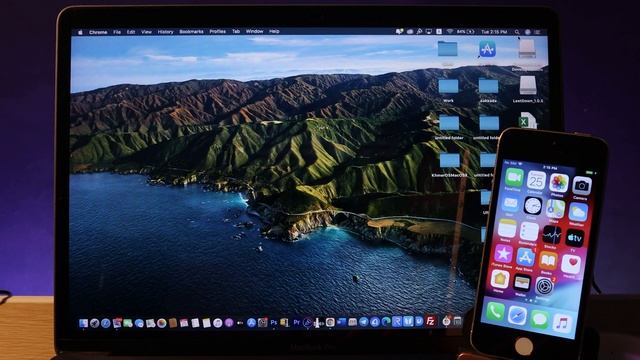Tap Music in the iPhone dock
This screenshot has width=640, height=360.
[x=562, y=323]
